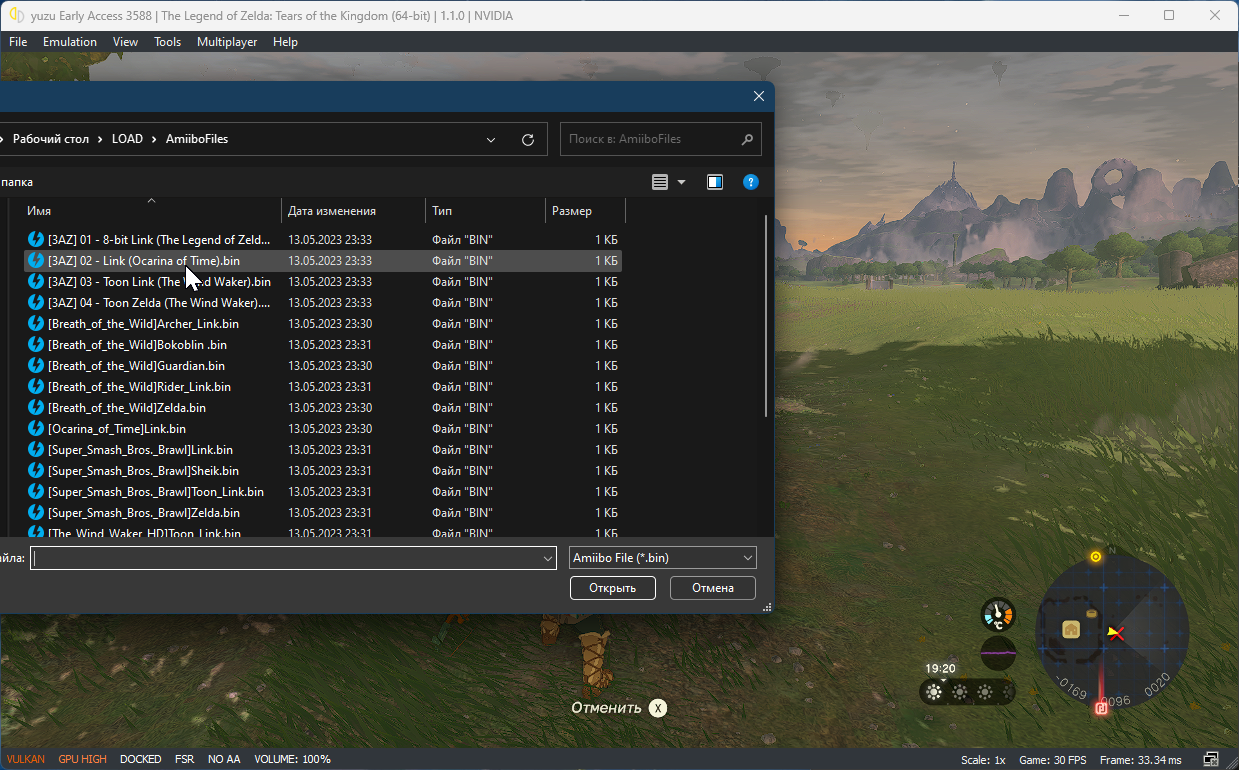Toggle GPU HIGH accuracy in status bar
This screenshot has width=1239, height=770.
point(82,759)
